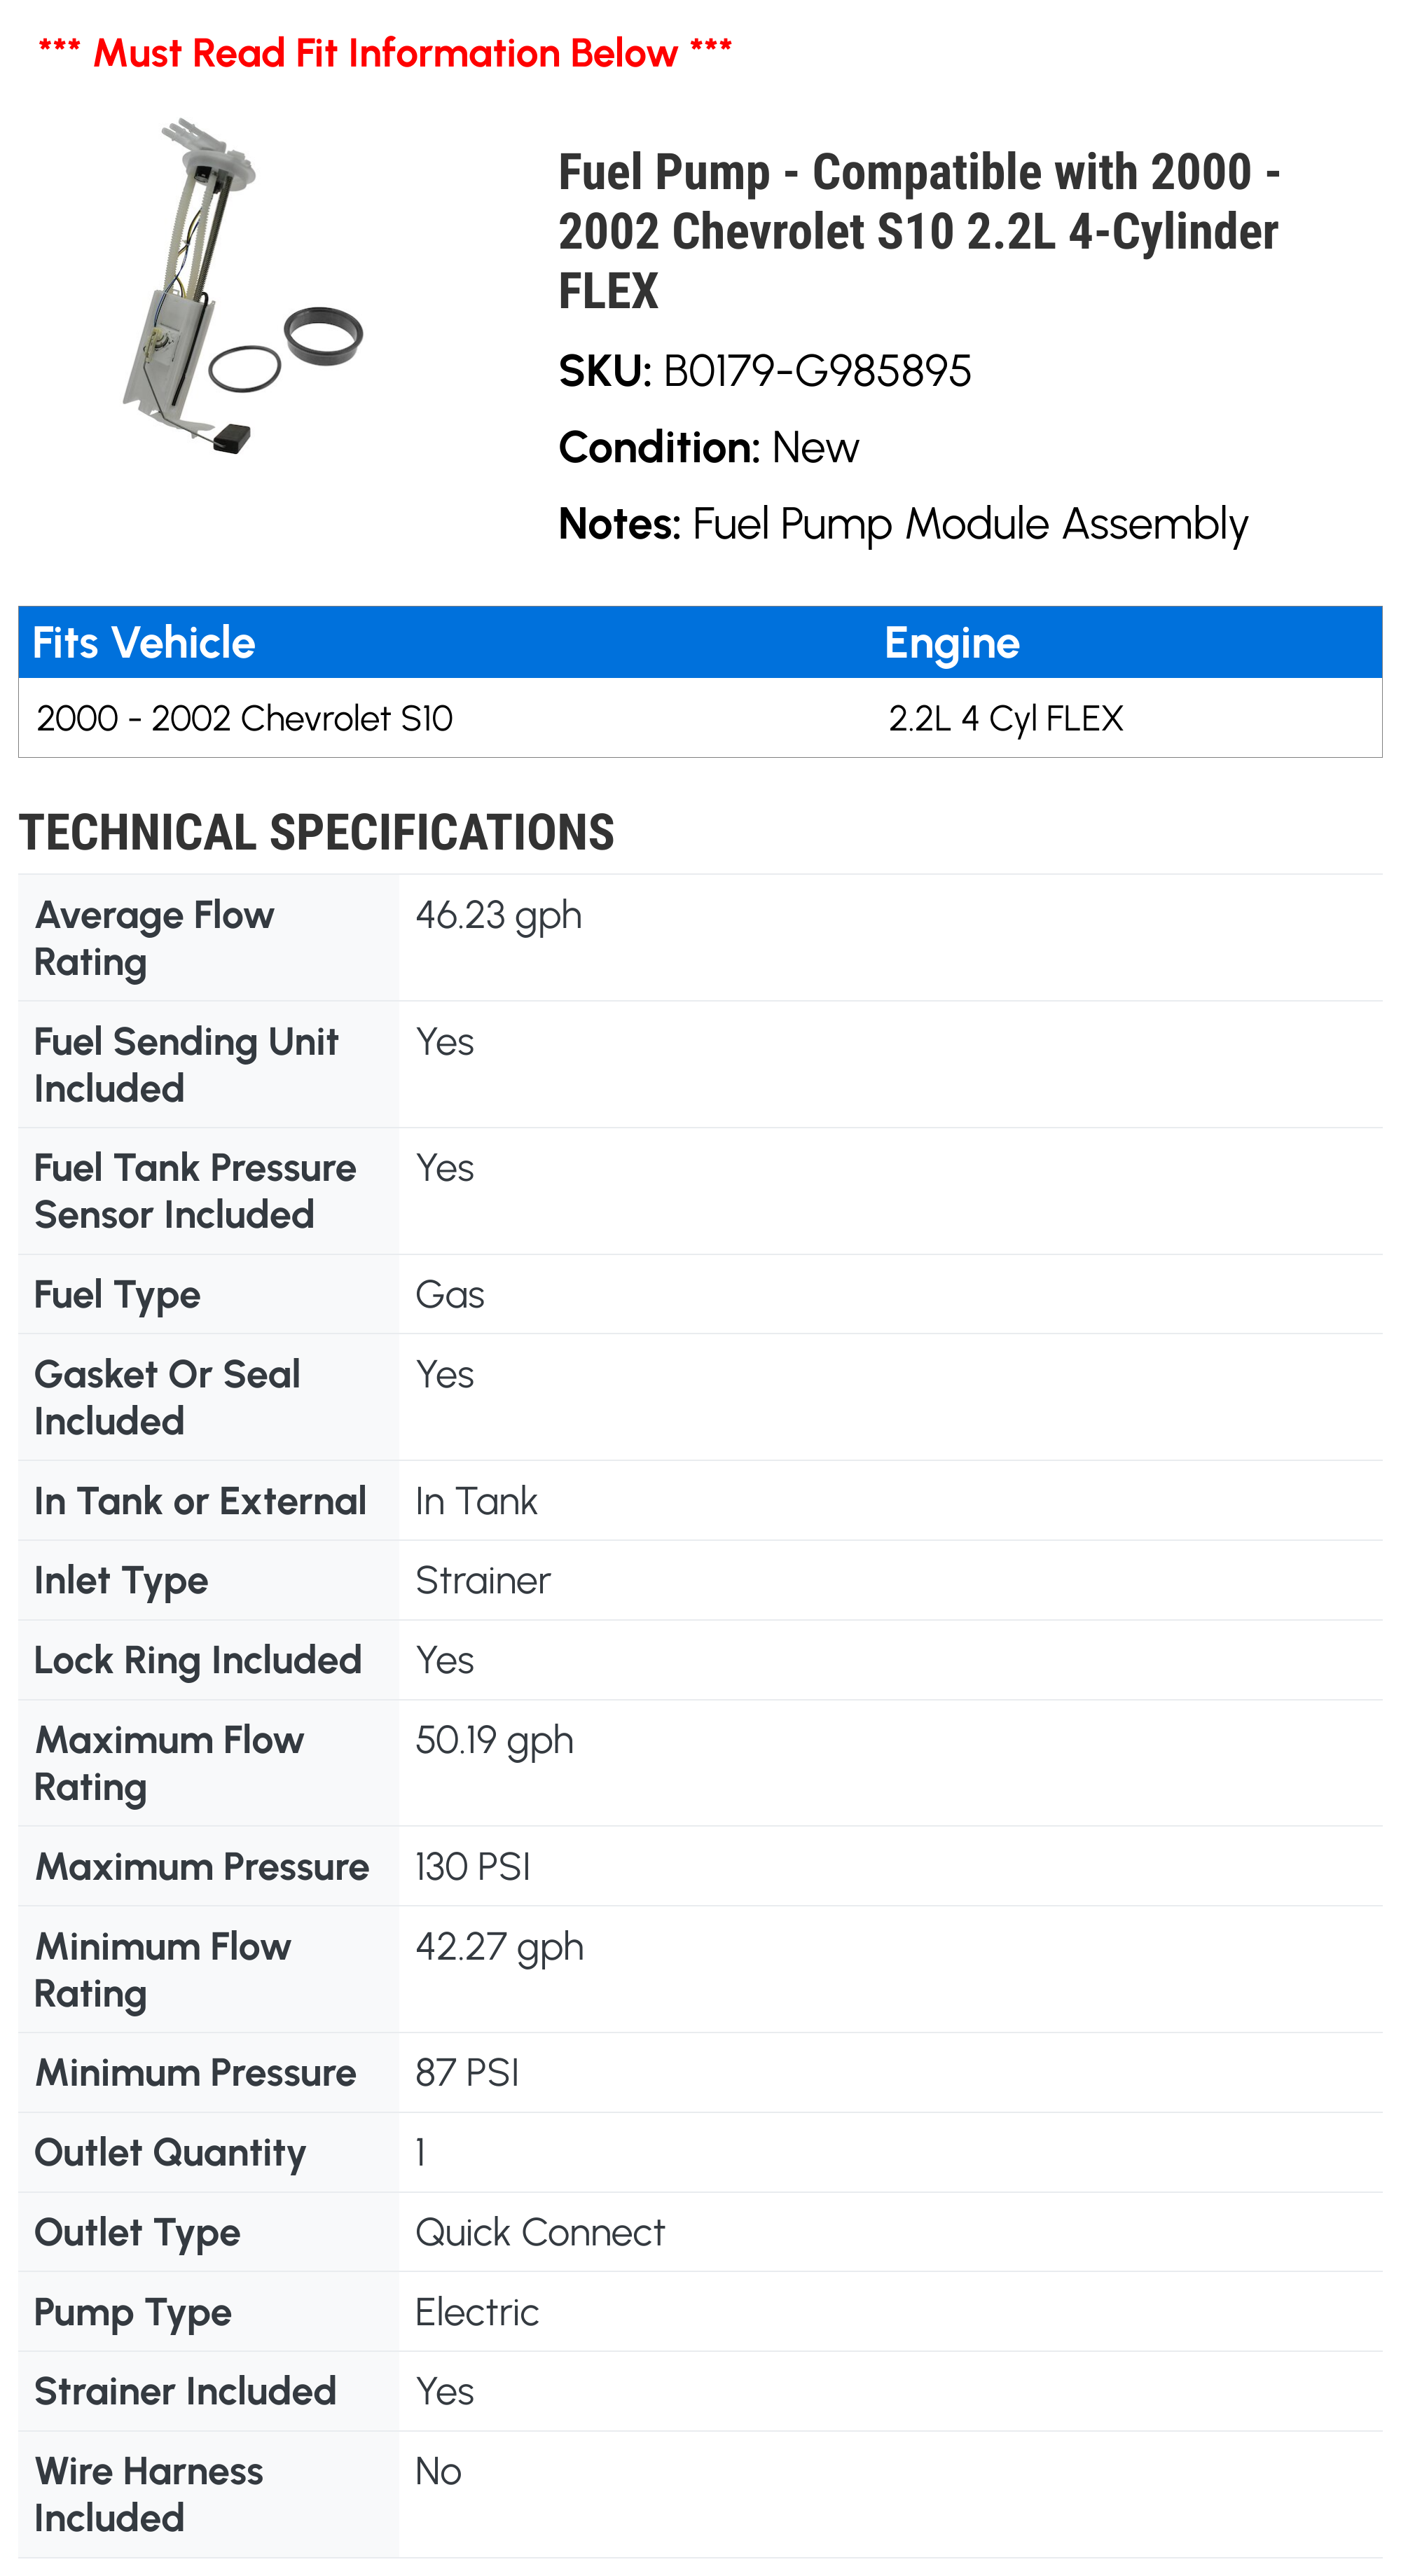Click the Technical Specifications heading
Screen dimensions: 1401x2576
point(316,833)
